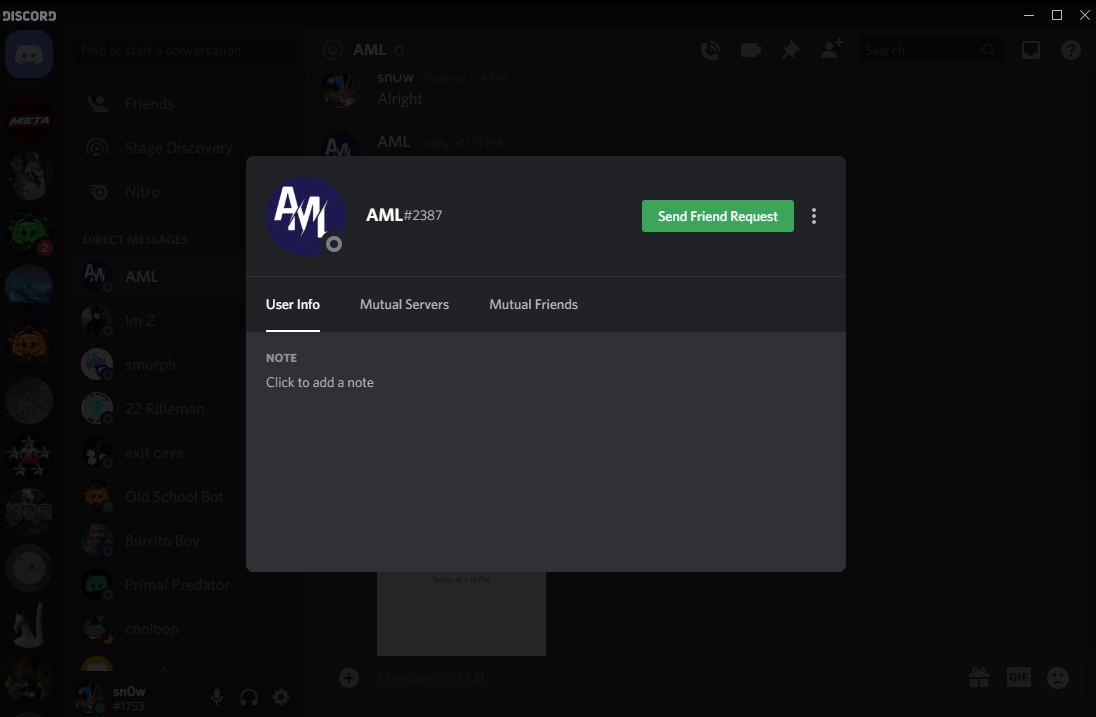Maximize the Discord window
Image resolution: width=1096 pixels, height=717 pixels.
coord(1057,15)
